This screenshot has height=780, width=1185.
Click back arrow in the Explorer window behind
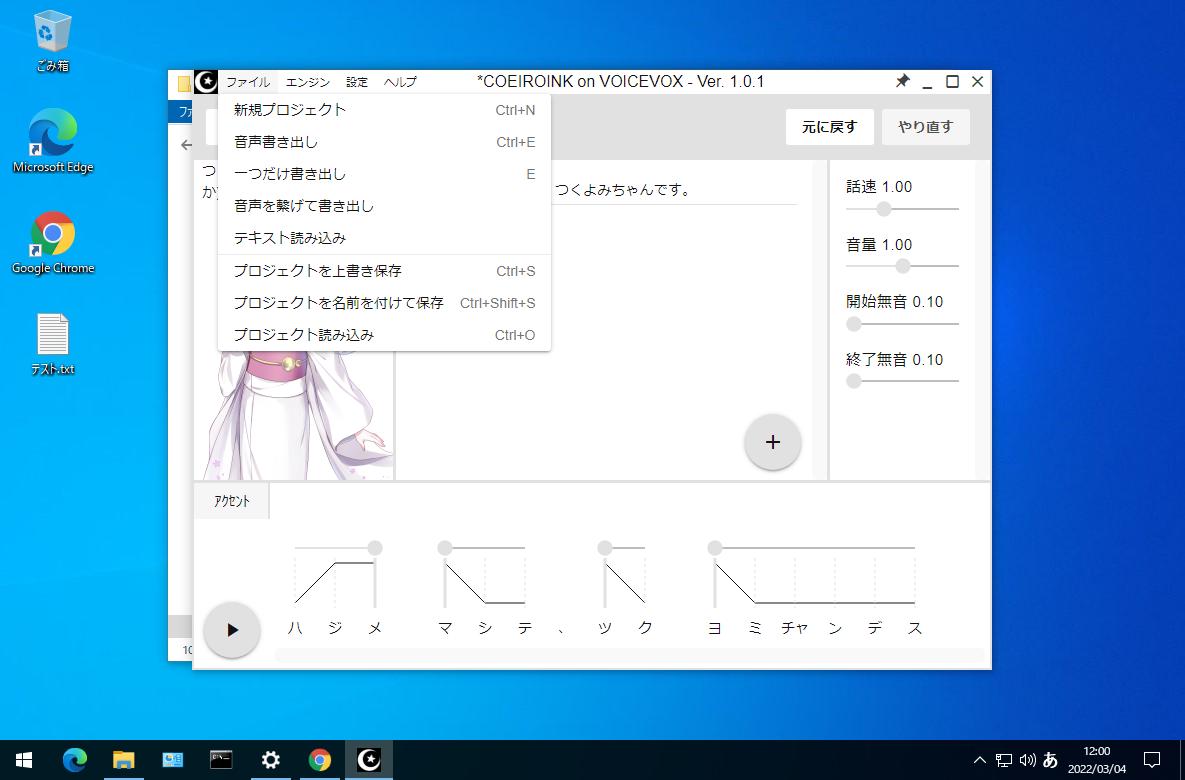[186, 145]
